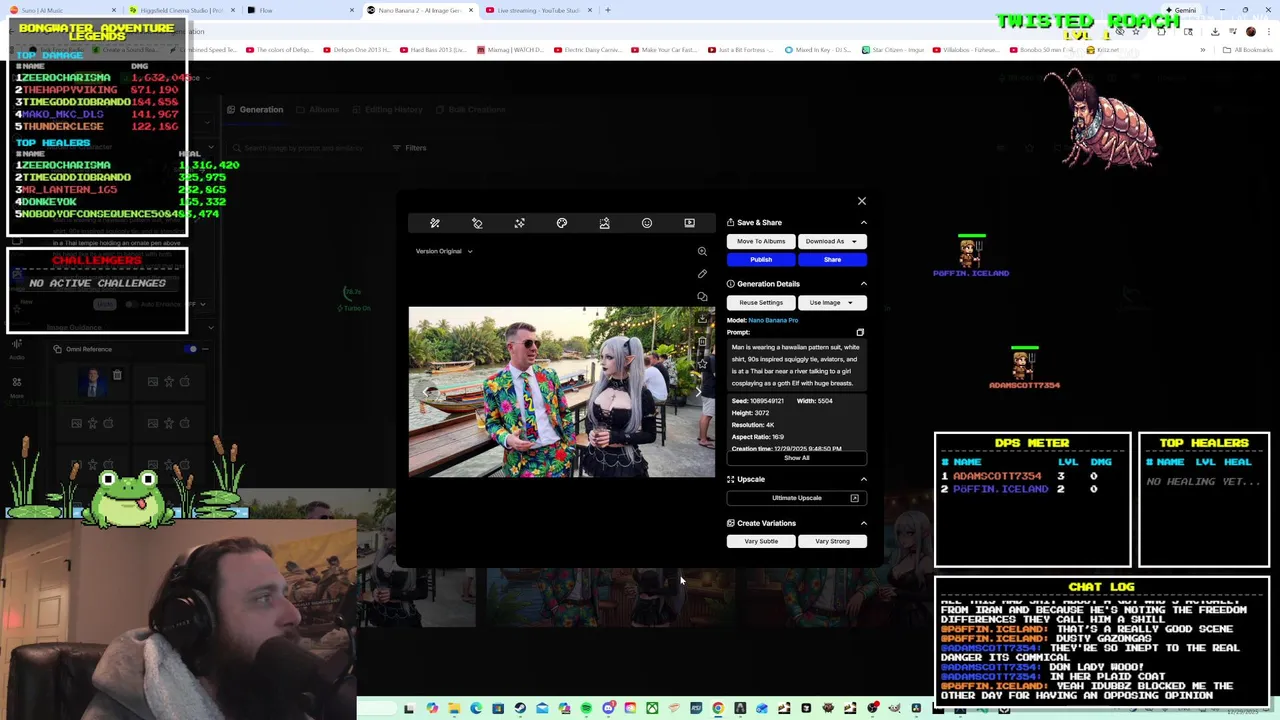
Task: Open the Star Citizen Imgur bookmark
Action: pos(893,49)
